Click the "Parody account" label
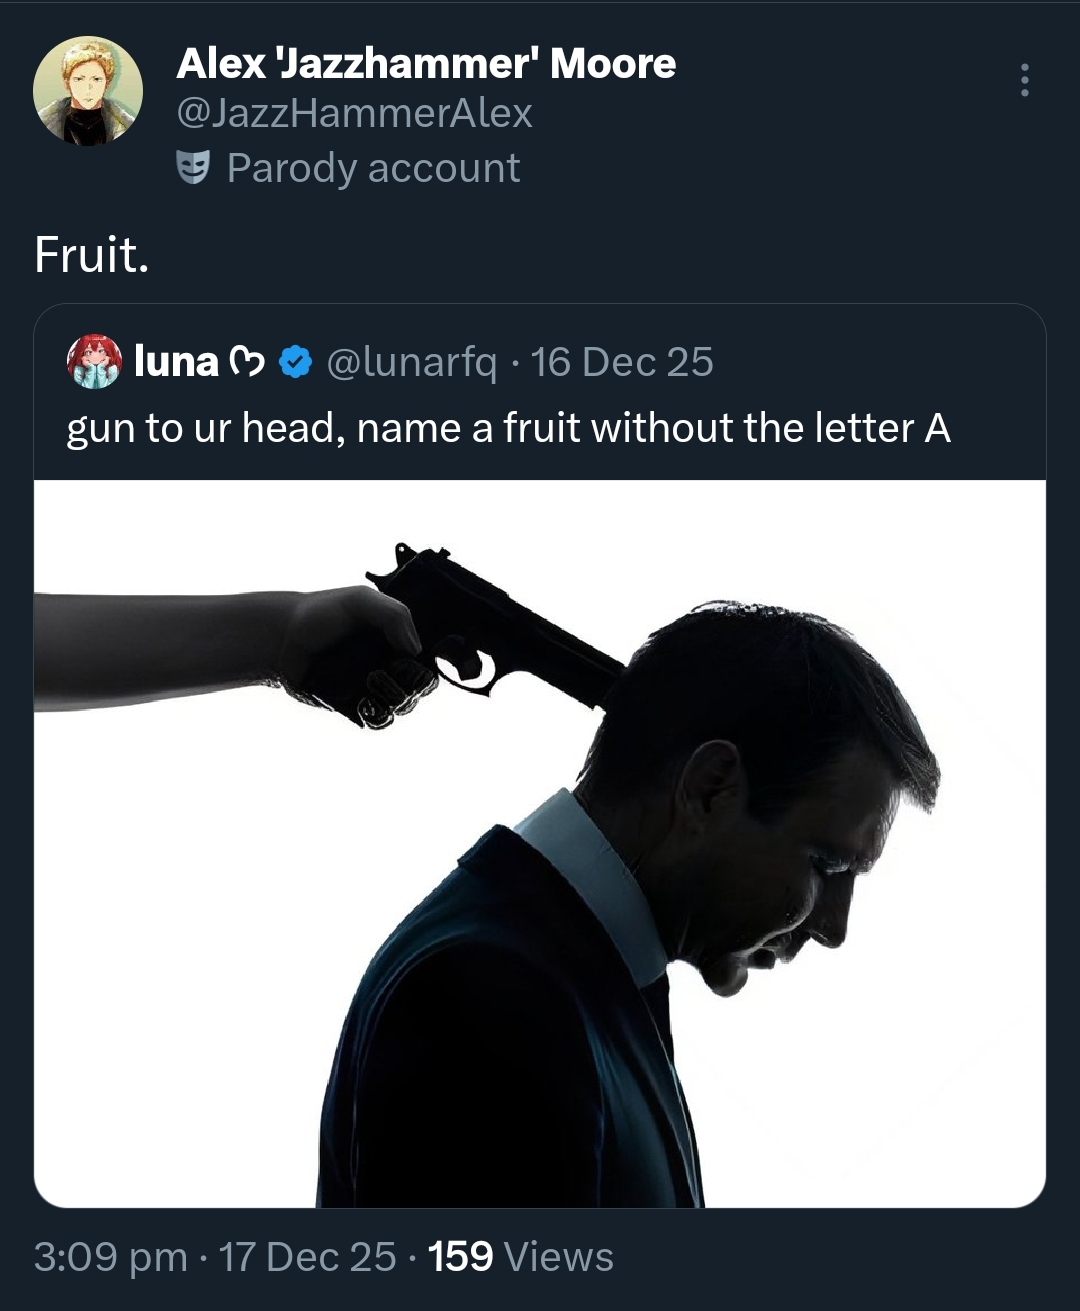 tap(373, 168)
